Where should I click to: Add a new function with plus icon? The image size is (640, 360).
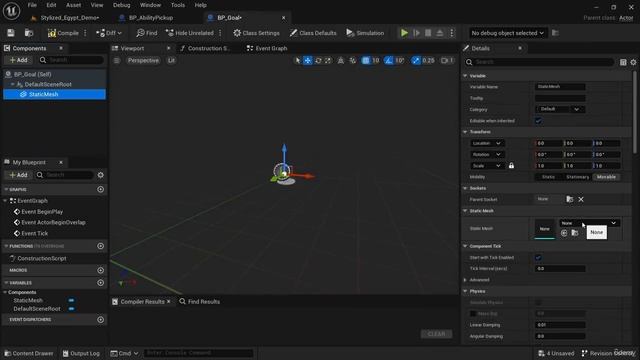pos(100,246)
